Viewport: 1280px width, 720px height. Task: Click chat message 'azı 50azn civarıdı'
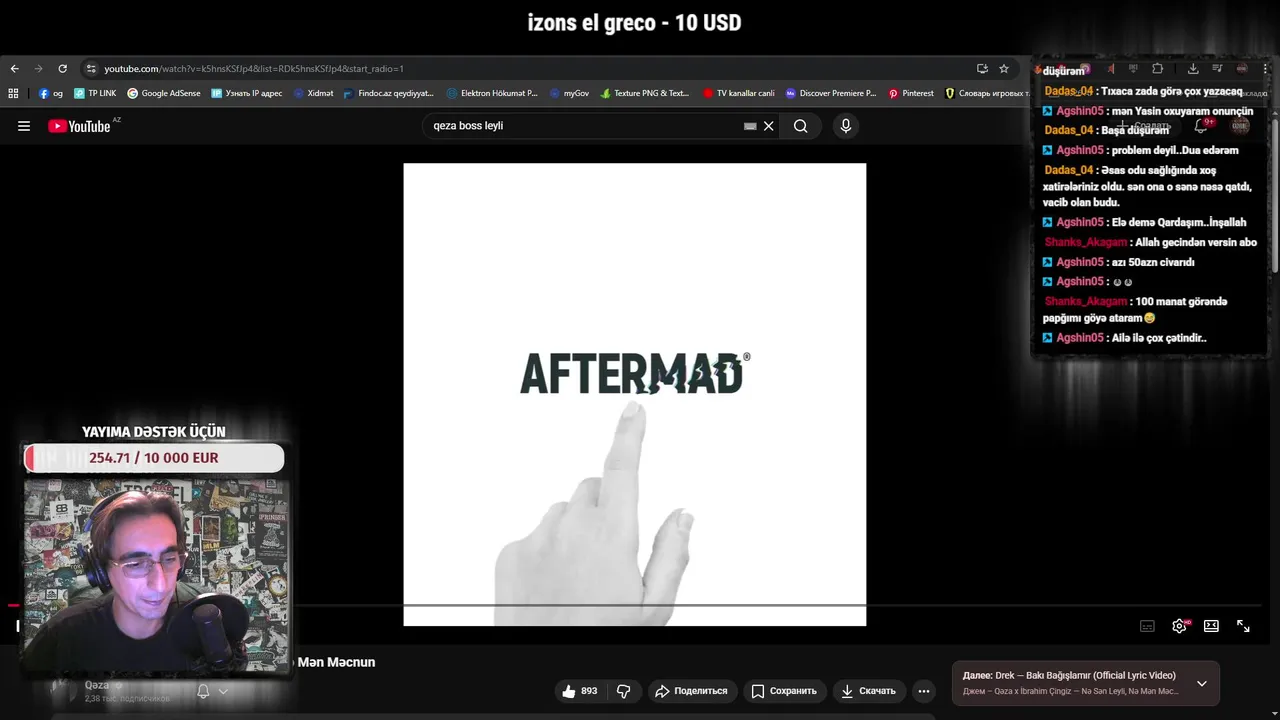click(x=1153, y=262)
